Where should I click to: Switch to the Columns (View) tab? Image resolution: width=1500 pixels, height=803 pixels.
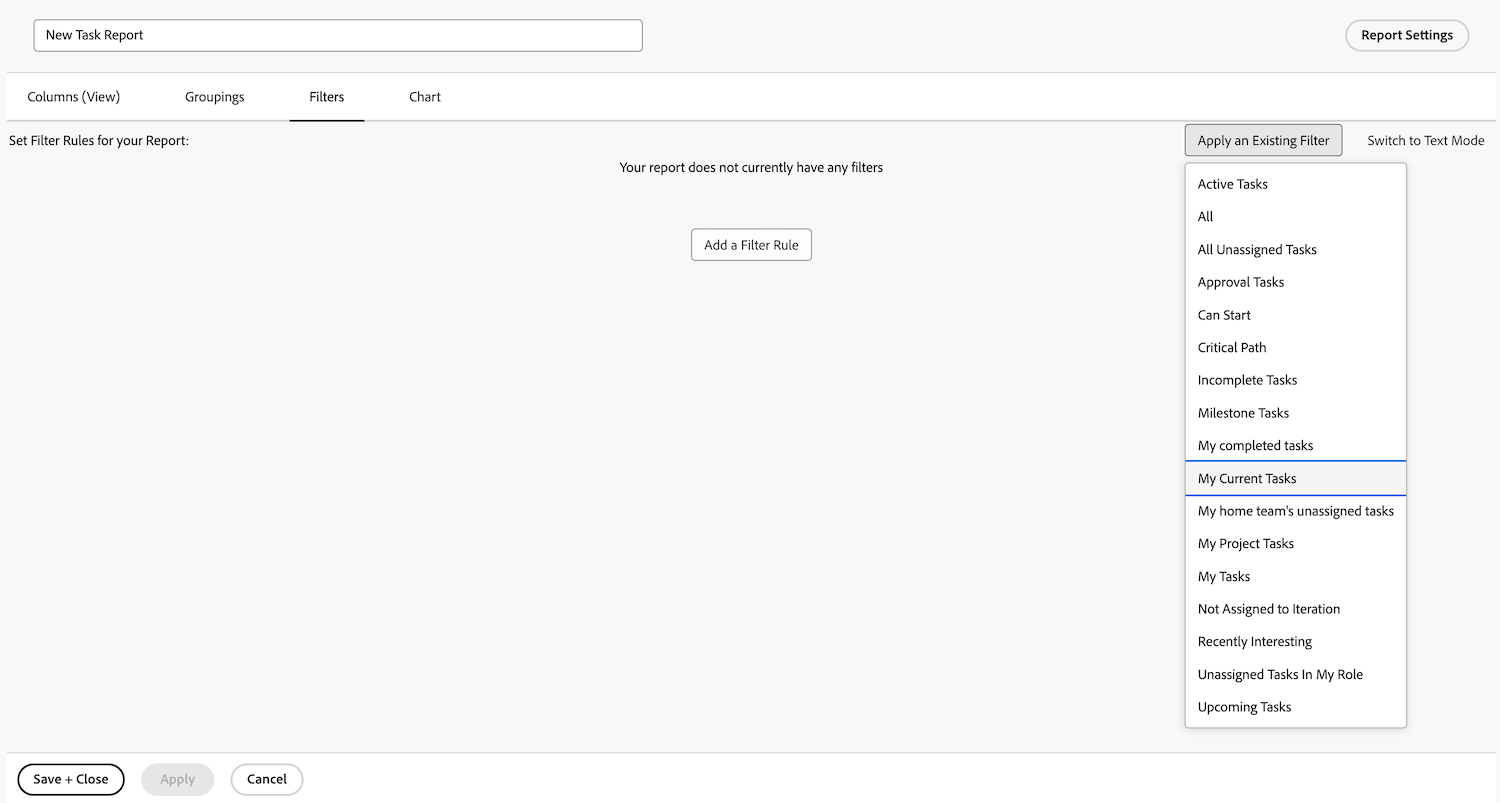pyautogui.click(x=73, y=96)
